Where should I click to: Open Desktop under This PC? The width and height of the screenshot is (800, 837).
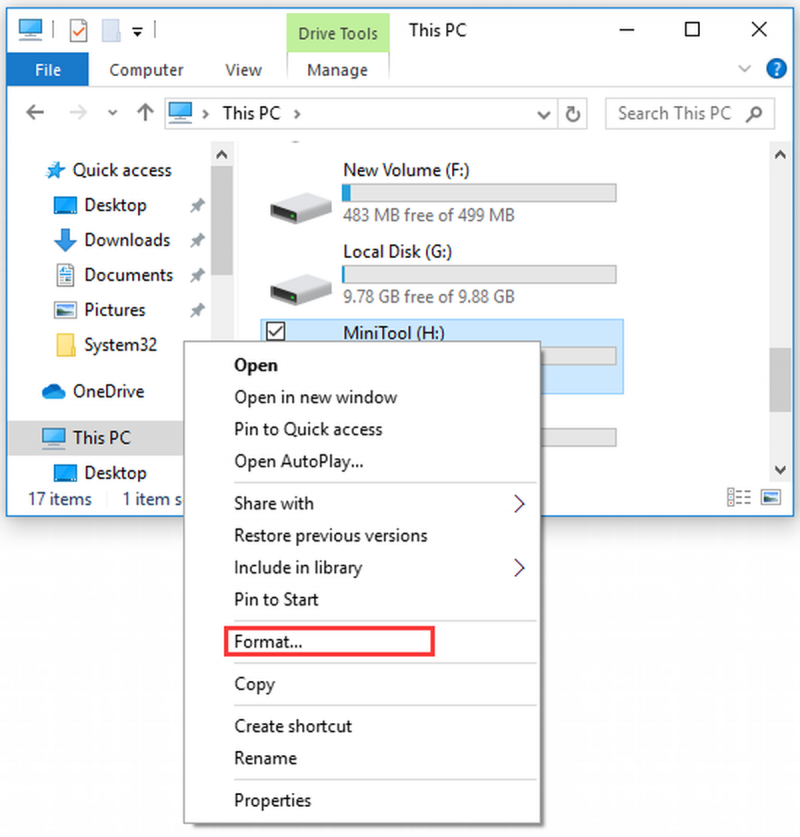(115, 473)
